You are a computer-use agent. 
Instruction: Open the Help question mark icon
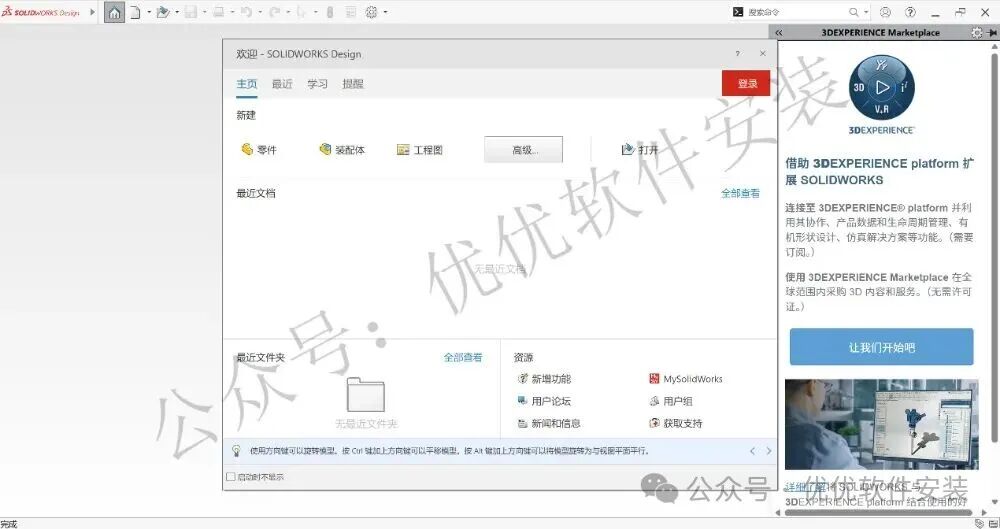pos(910,12)
